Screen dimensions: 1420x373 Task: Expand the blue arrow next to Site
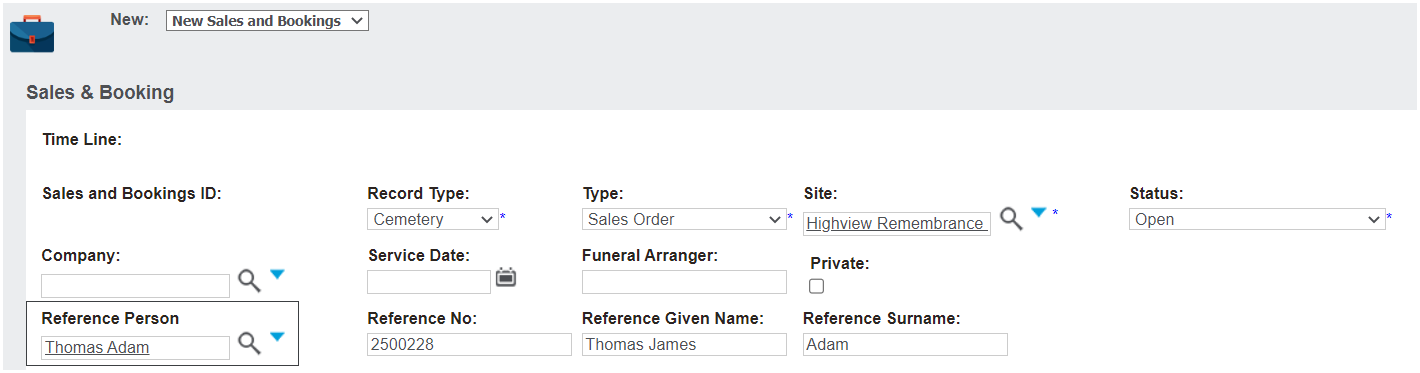1039,212
